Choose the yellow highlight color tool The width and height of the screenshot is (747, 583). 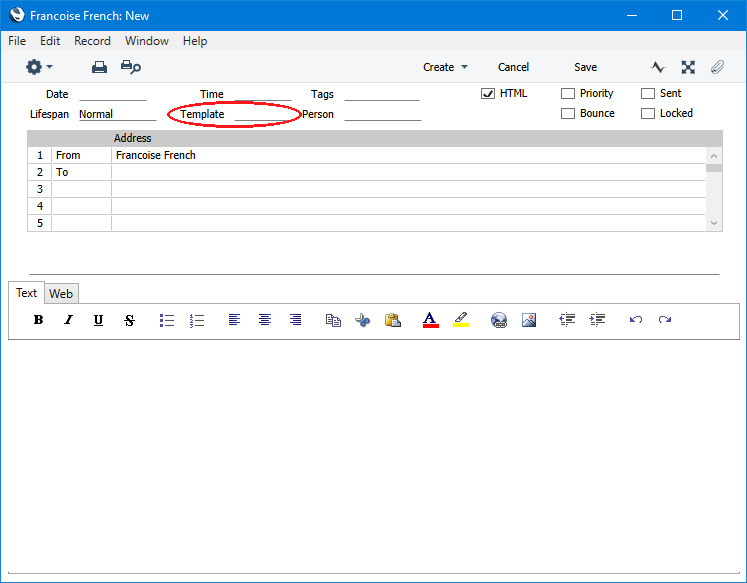461,320
